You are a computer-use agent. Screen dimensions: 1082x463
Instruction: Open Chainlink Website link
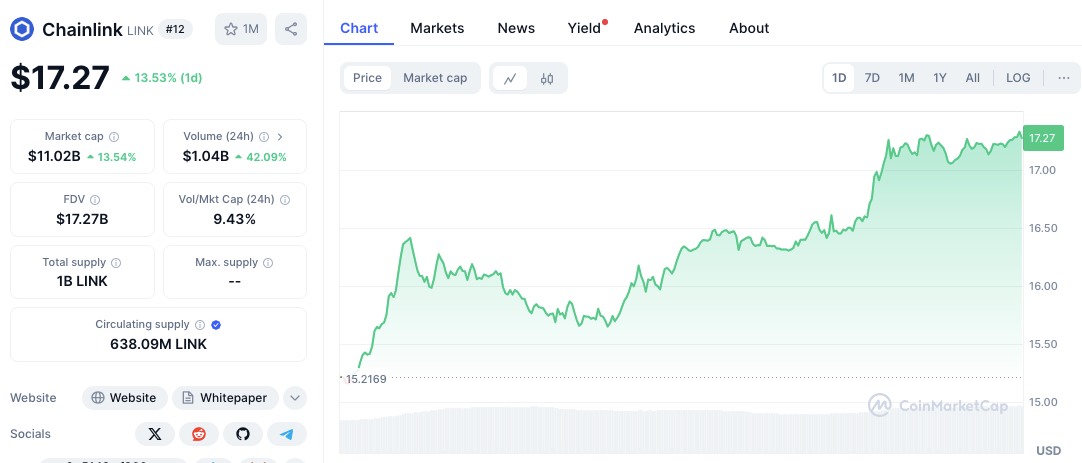click(125, 398)
